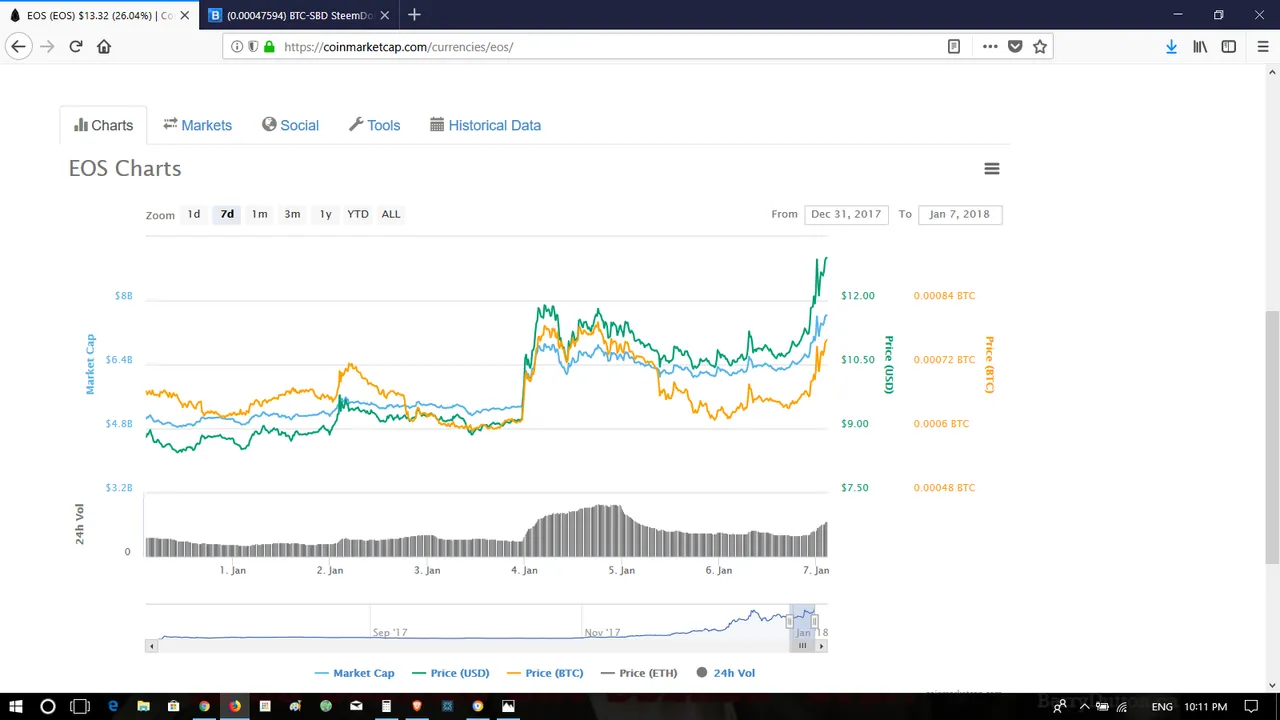Show hidden system tray icons
Screen dimensions: 1280x720
(1083, 707)
